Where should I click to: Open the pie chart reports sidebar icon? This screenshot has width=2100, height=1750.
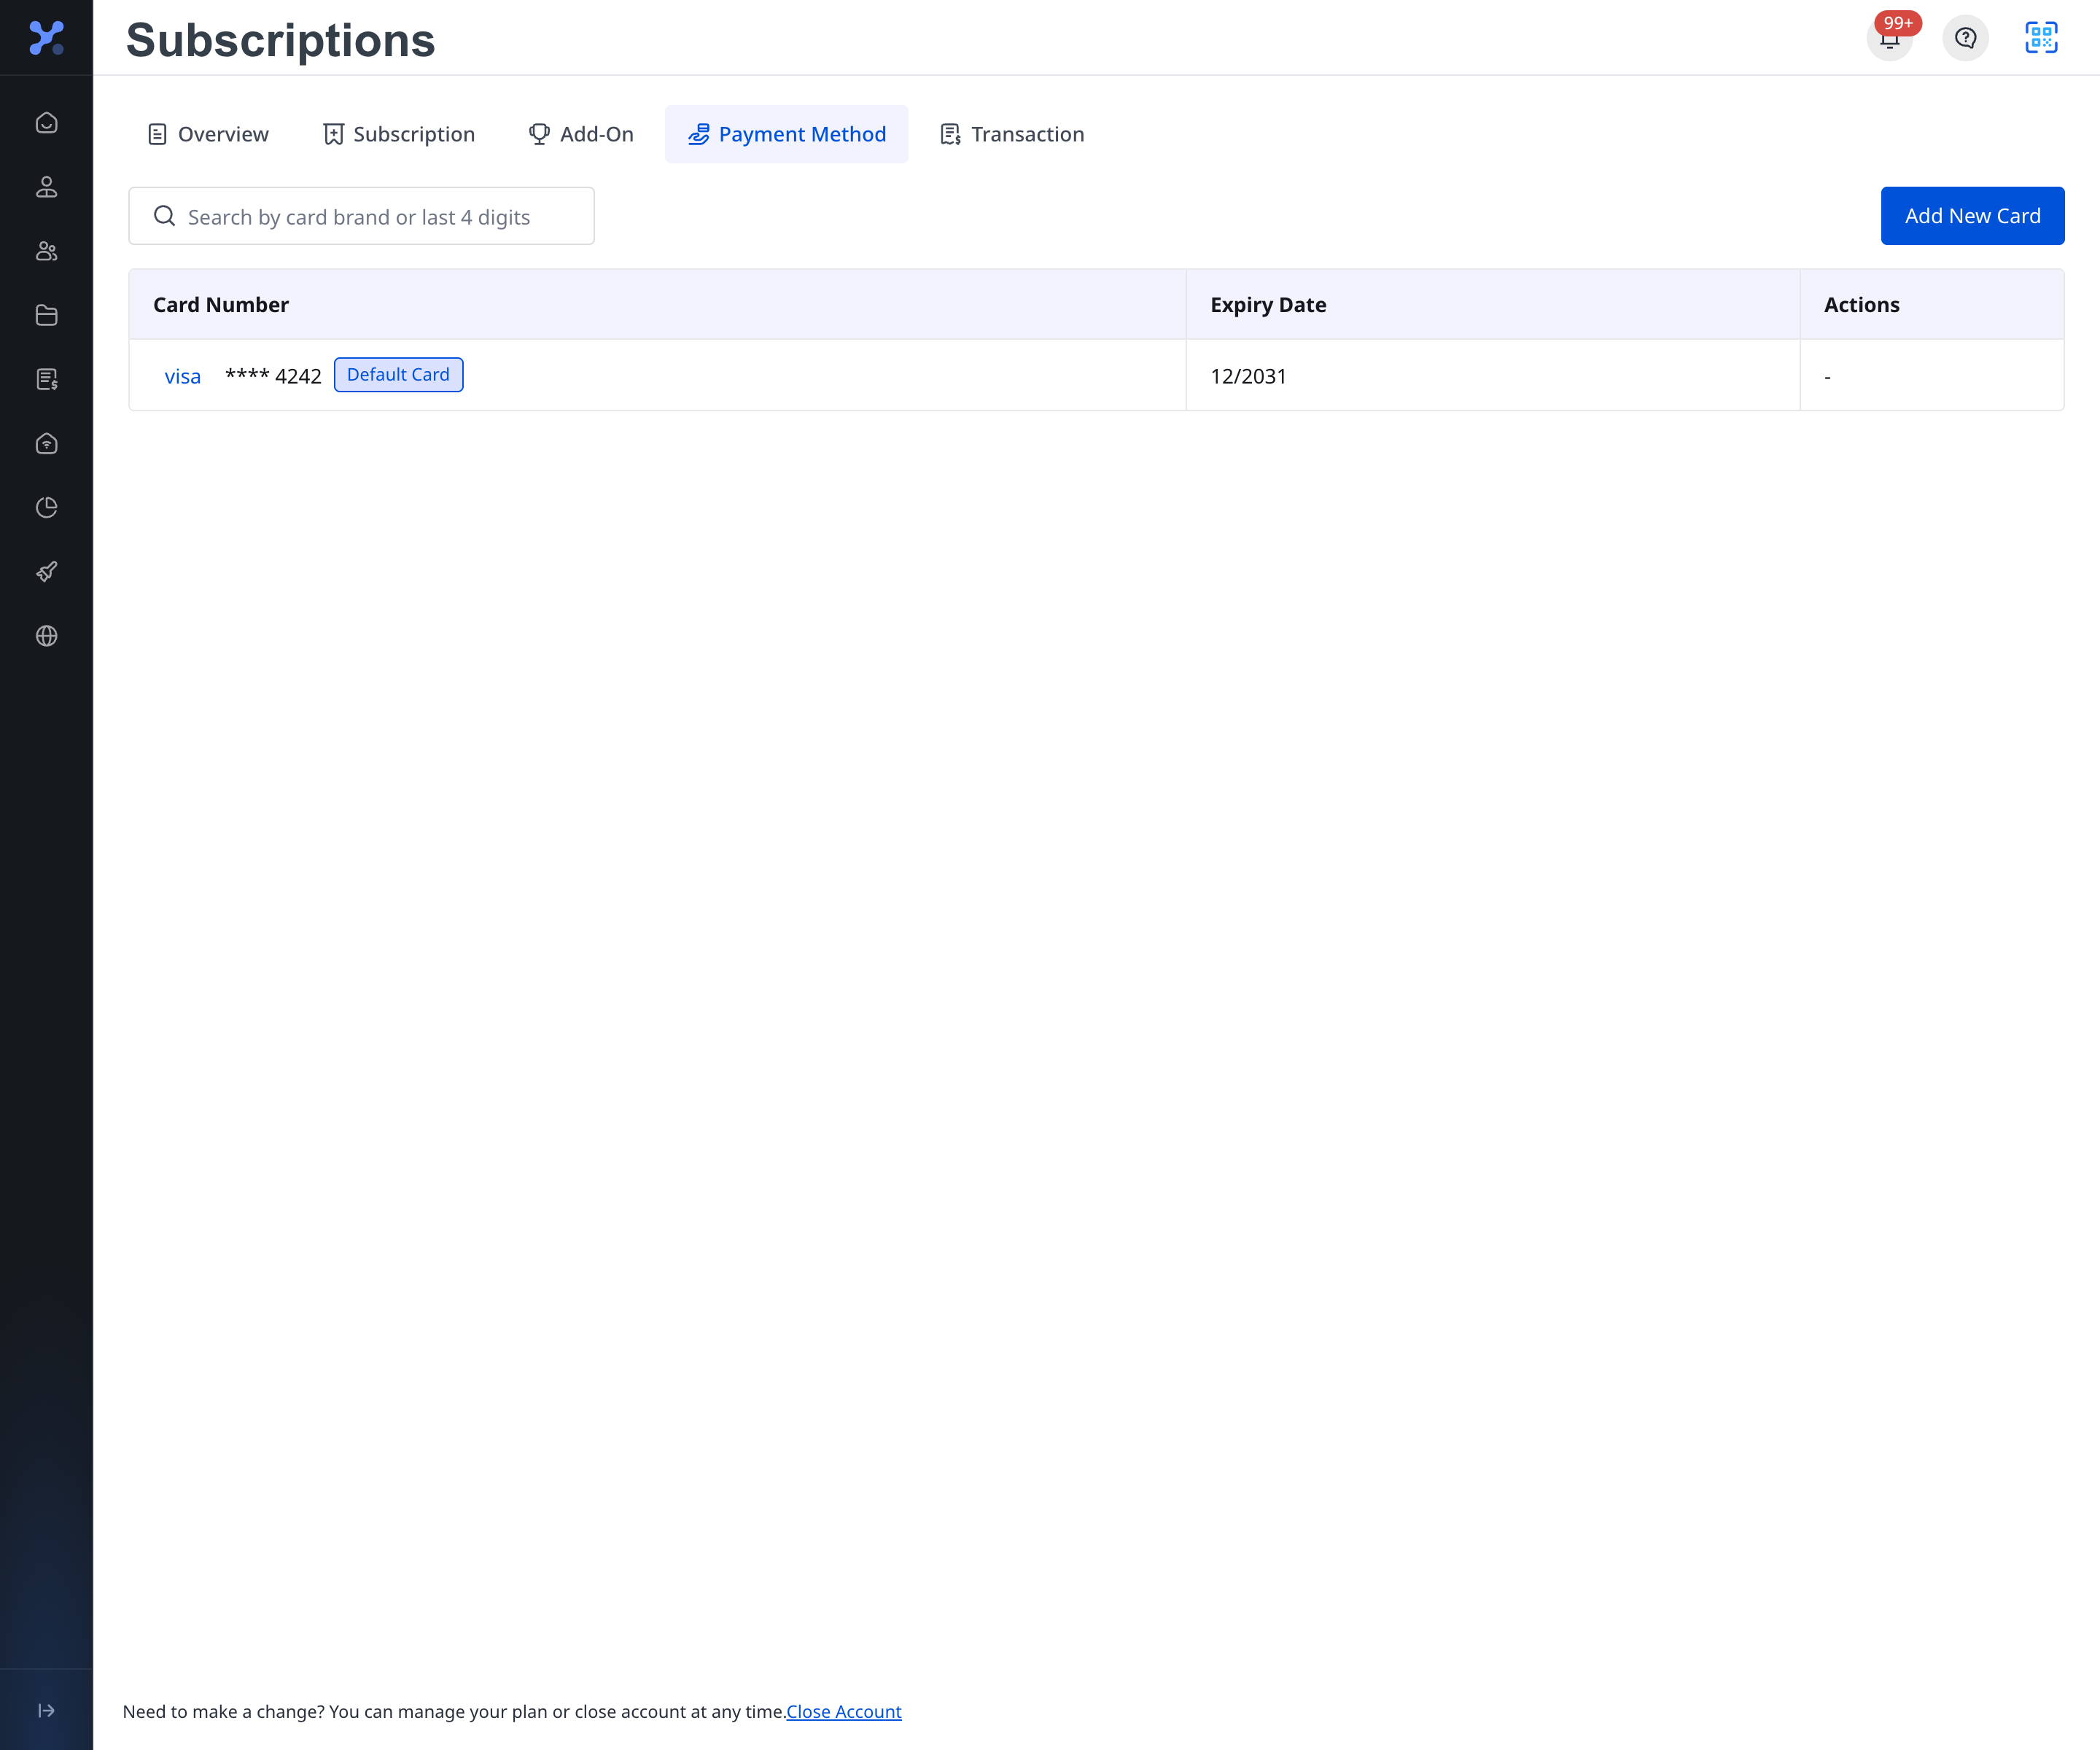click(x=46, y=507)
